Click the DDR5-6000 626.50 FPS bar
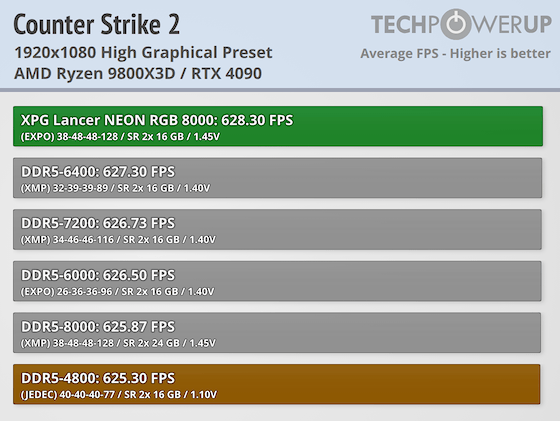Screen dimensions: 560x421 click(277, 281)
